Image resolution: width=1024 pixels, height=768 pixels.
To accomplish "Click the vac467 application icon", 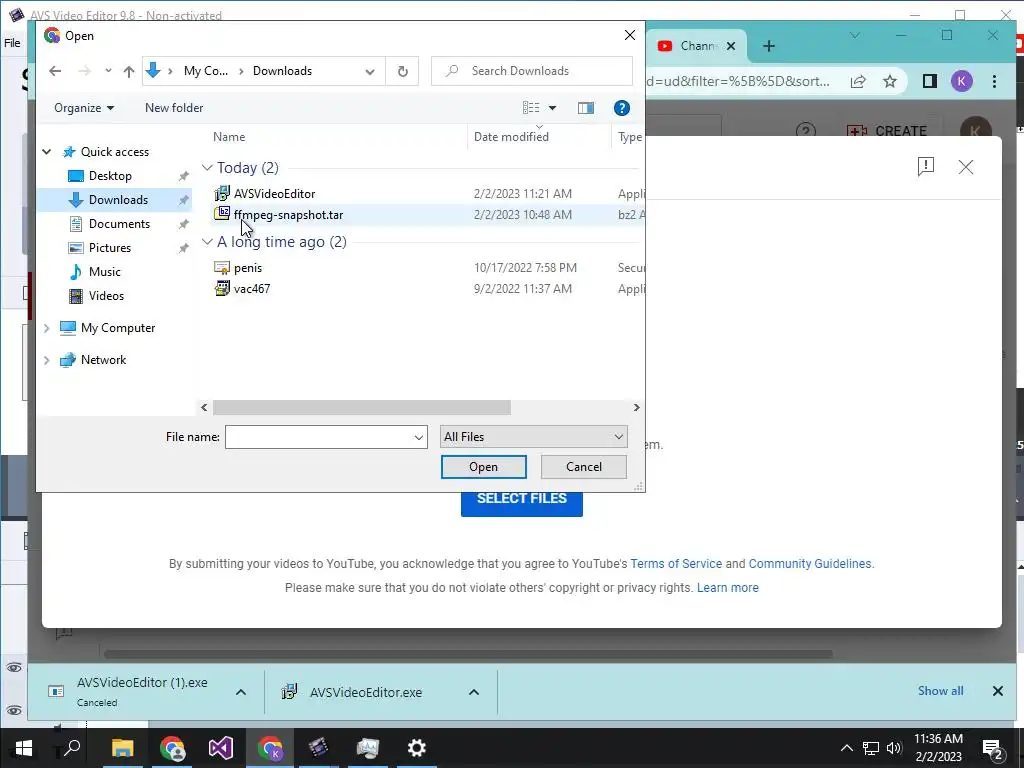I will (x=222, y=288).
